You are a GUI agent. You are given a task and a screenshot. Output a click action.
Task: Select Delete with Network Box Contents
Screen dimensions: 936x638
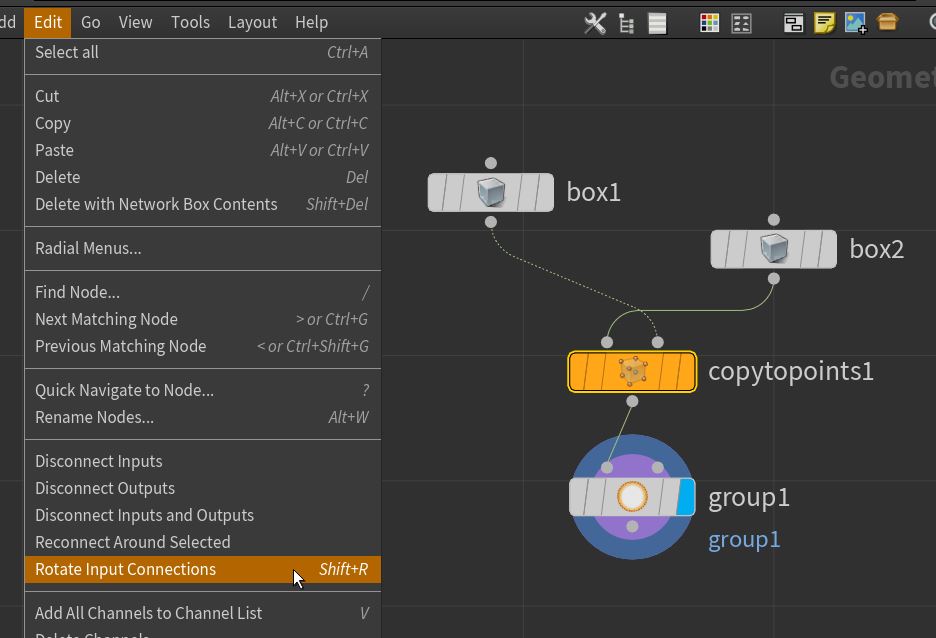[x=202, y=204]
